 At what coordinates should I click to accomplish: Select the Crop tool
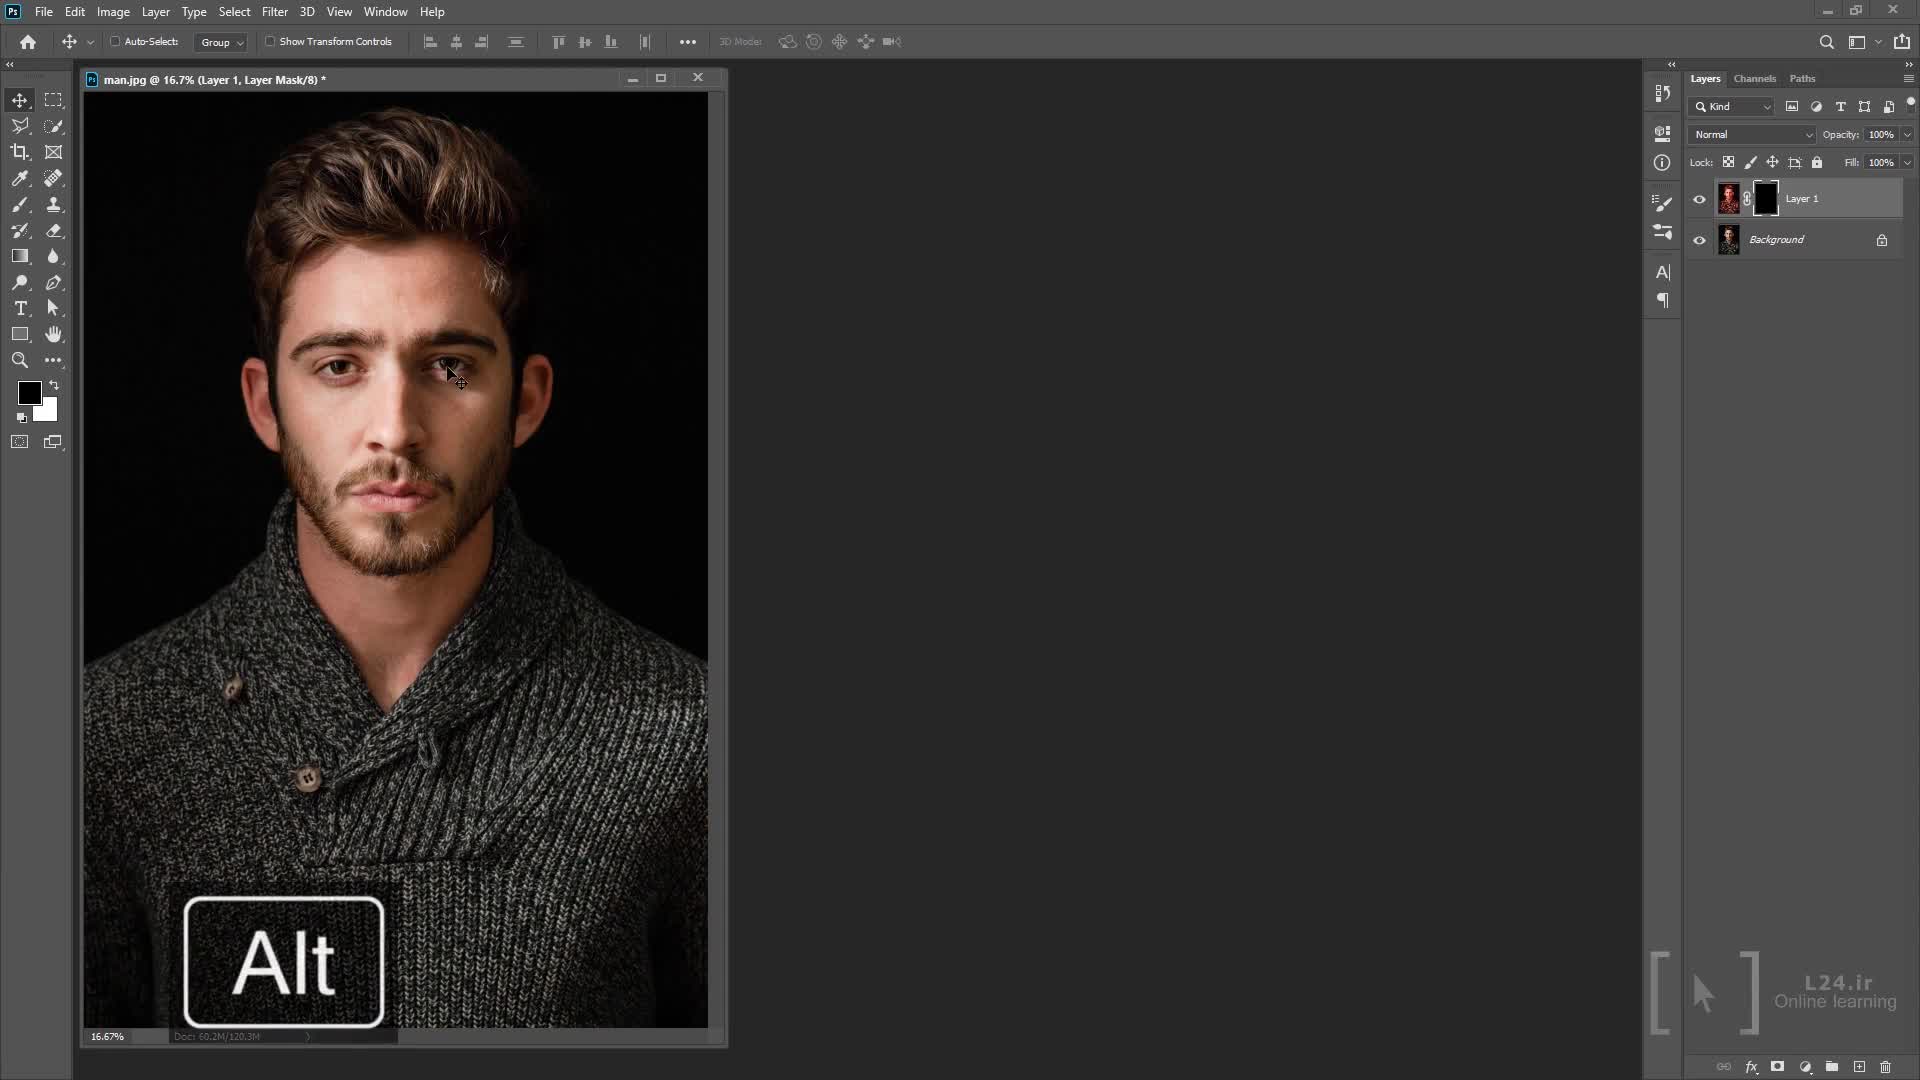20,152
